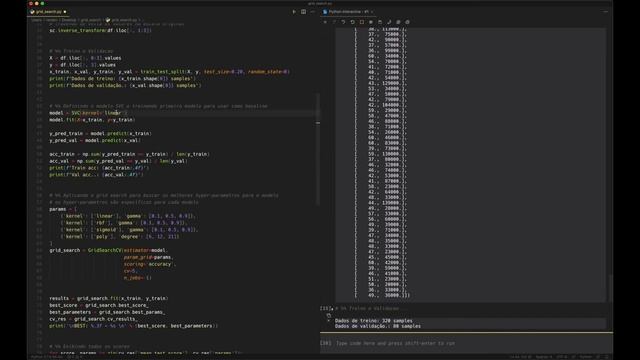The image size is (640, 360).
Task: Switch to the Python Interactive tab
Action: click(x=347, y=12)
